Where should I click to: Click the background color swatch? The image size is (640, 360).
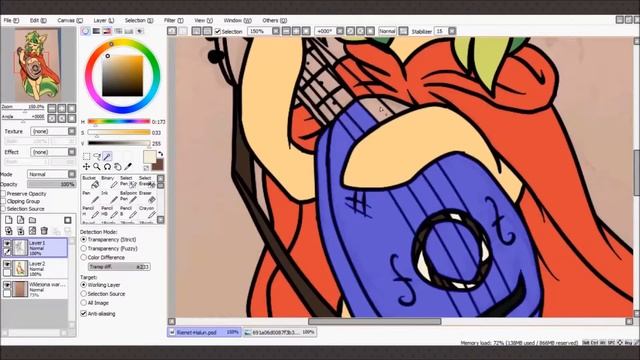click(158, 165)
